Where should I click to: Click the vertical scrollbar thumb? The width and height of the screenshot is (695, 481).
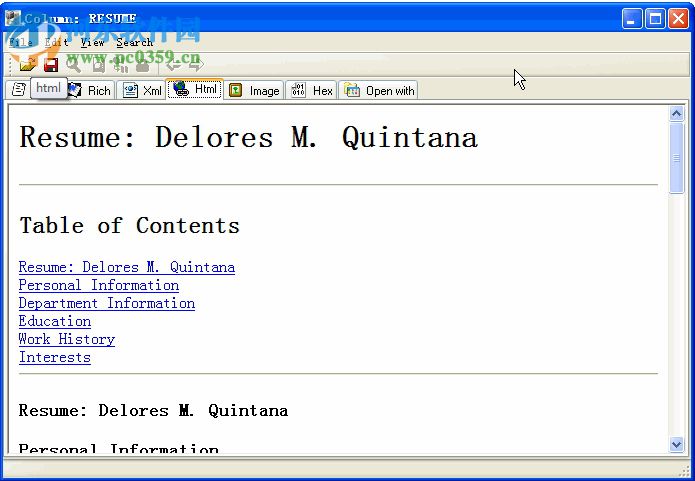click(x=676, y=158)
